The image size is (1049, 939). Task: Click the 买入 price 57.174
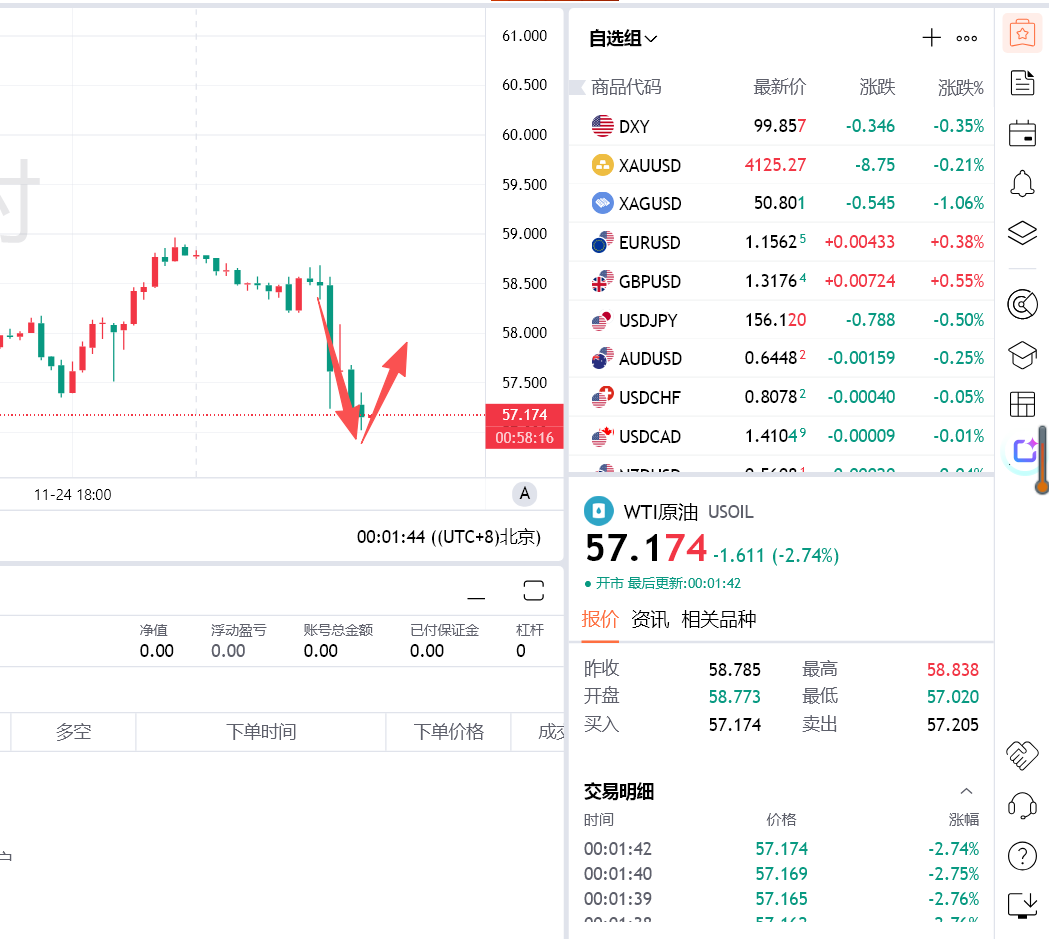735,724
